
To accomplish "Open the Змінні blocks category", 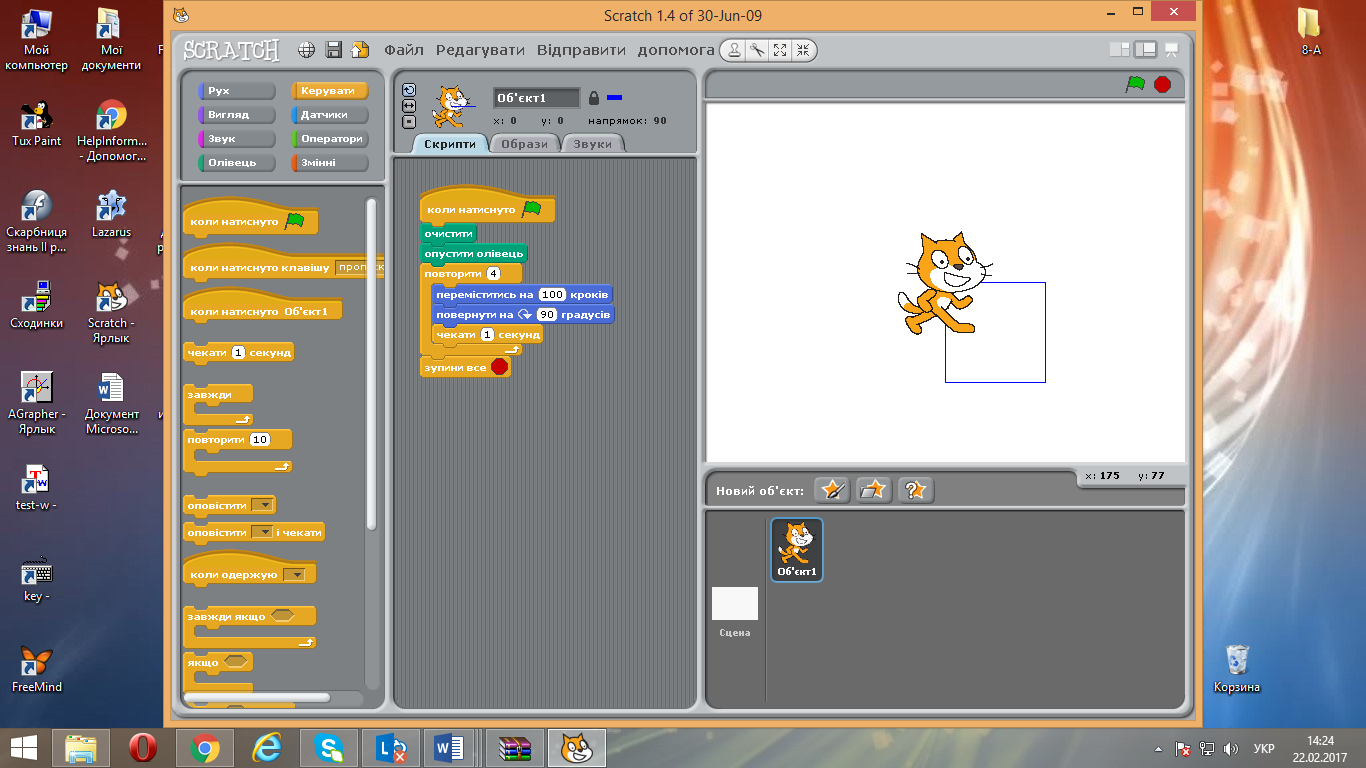I will tap(330, 163).
